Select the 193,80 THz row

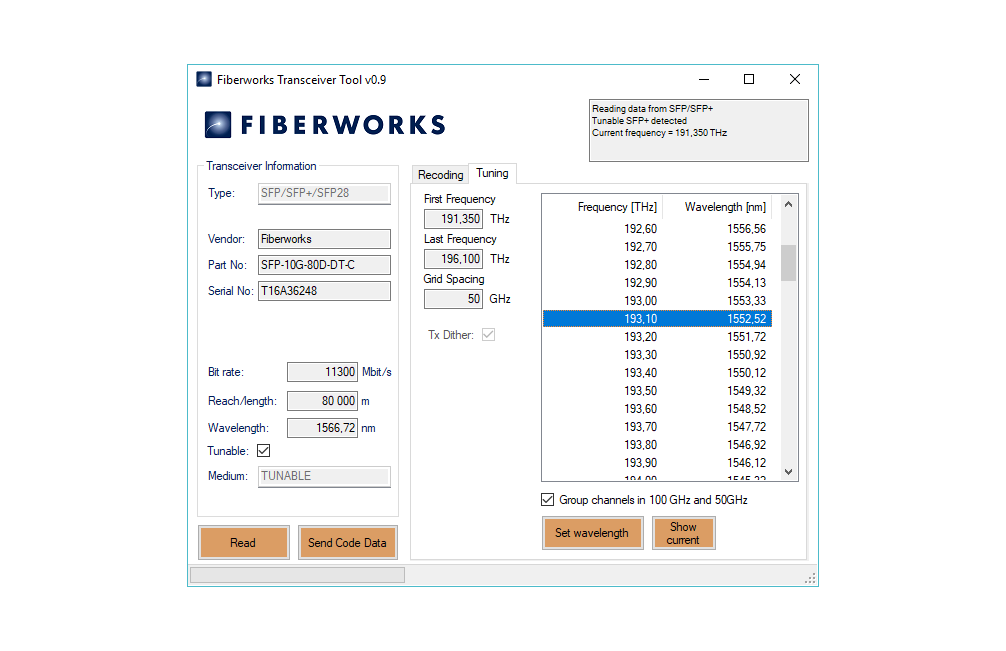click(657, 444)
